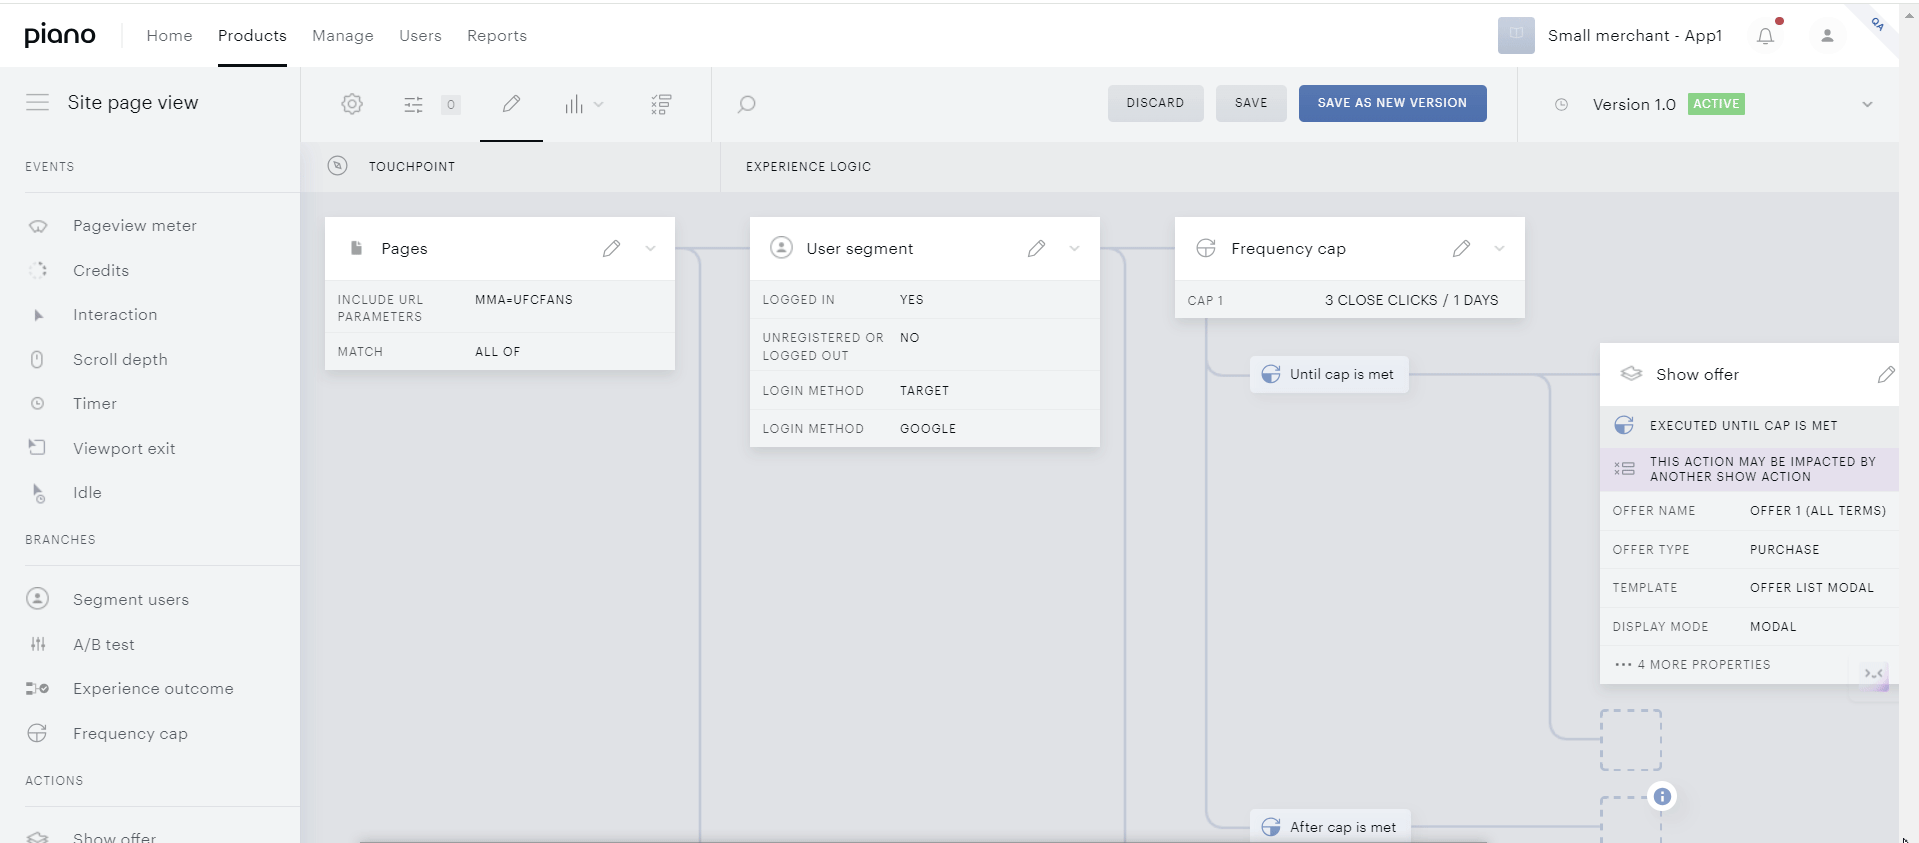Click the Discard button
Viewport: 1919px width, 843px height.
point(1155,103)
